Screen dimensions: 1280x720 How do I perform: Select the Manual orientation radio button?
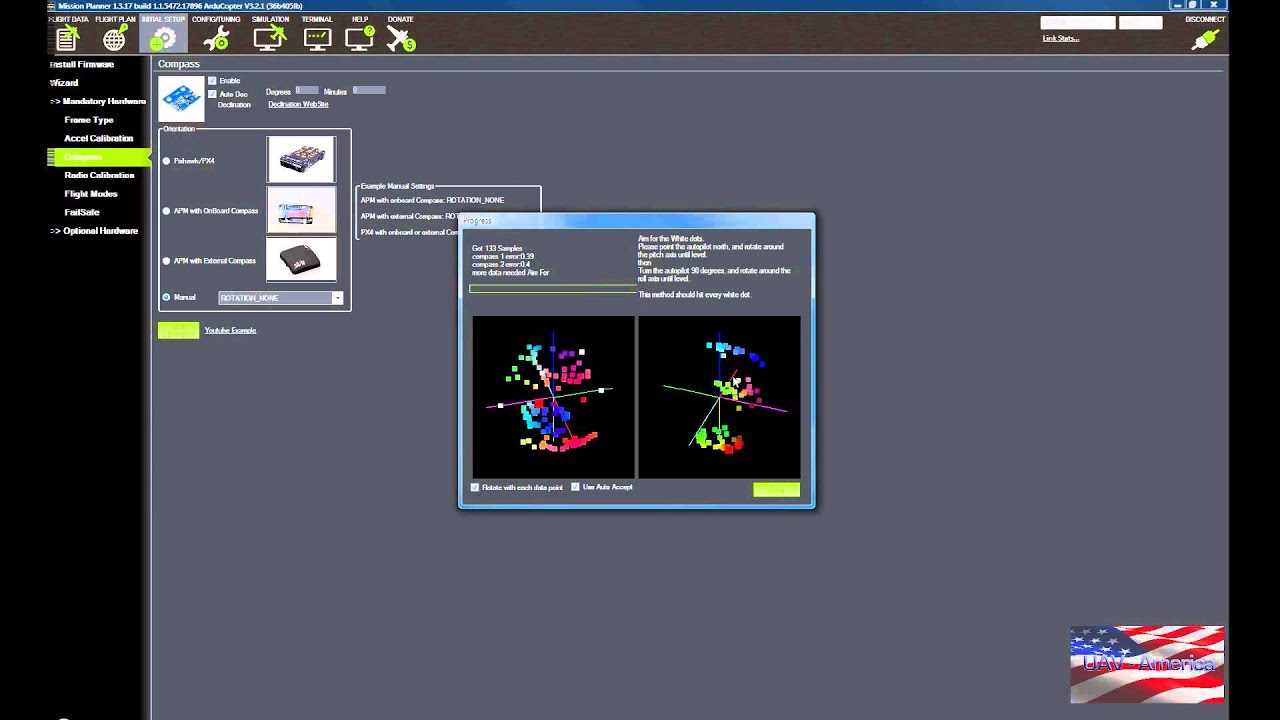[x=166, y=298]
